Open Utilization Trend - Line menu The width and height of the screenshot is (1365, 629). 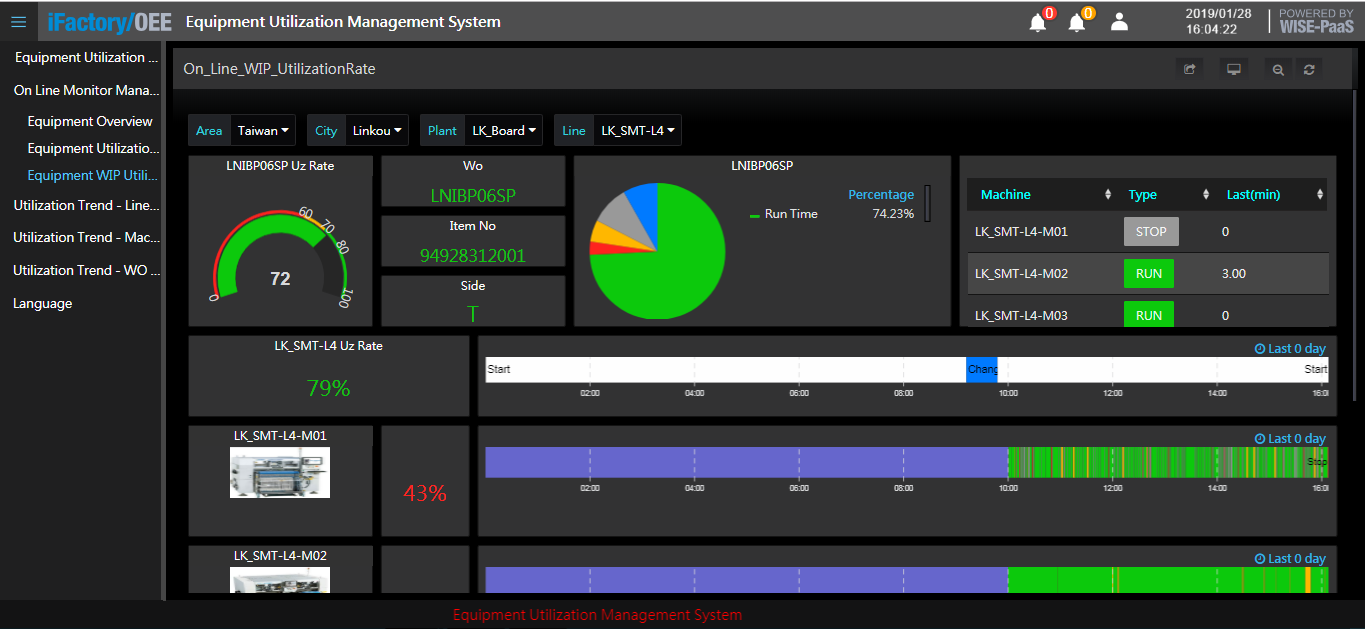tap(86, 205)
